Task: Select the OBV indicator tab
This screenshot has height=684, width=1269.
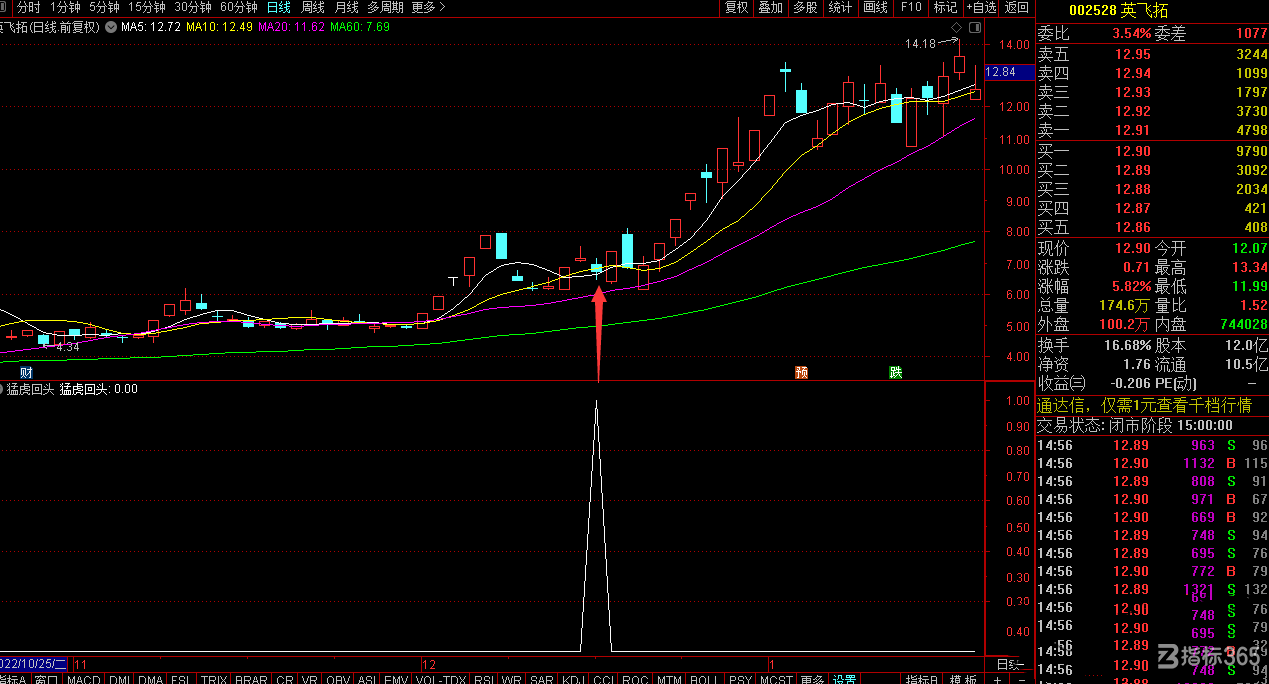Action: pyautogui.click(x=339, y=679)
